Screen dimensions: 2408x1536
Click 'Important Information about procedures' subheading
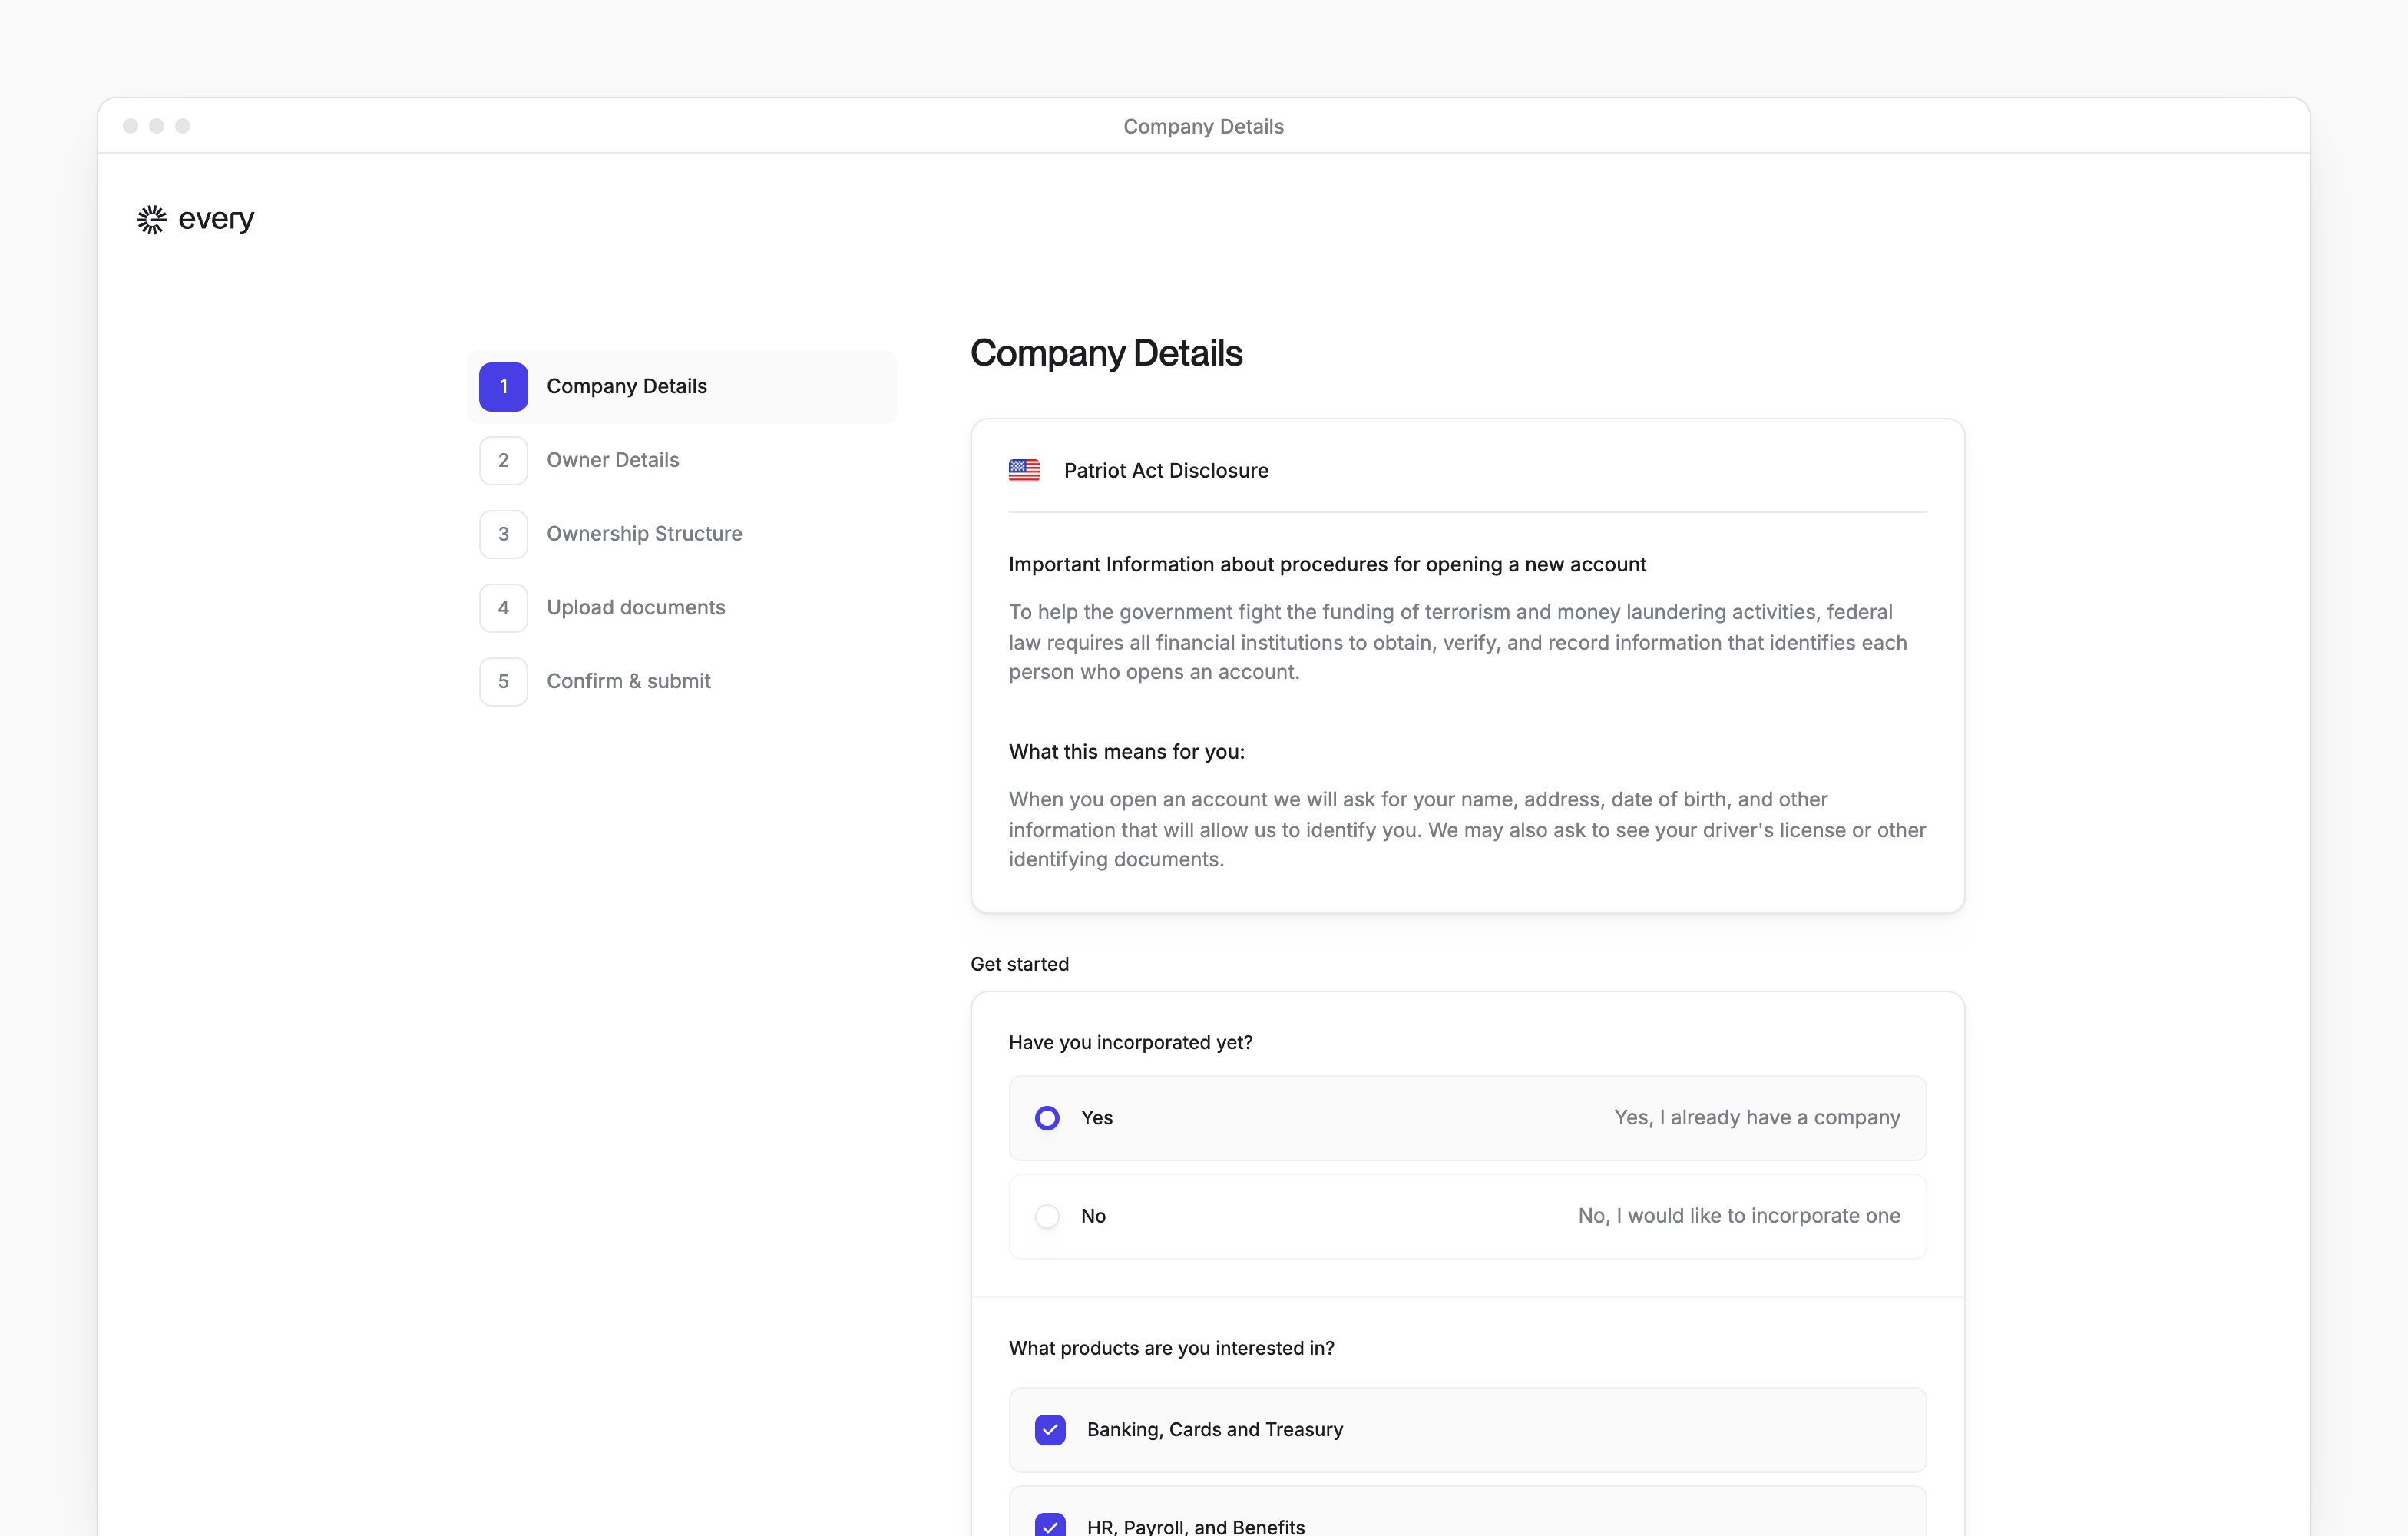point(1327,565)
